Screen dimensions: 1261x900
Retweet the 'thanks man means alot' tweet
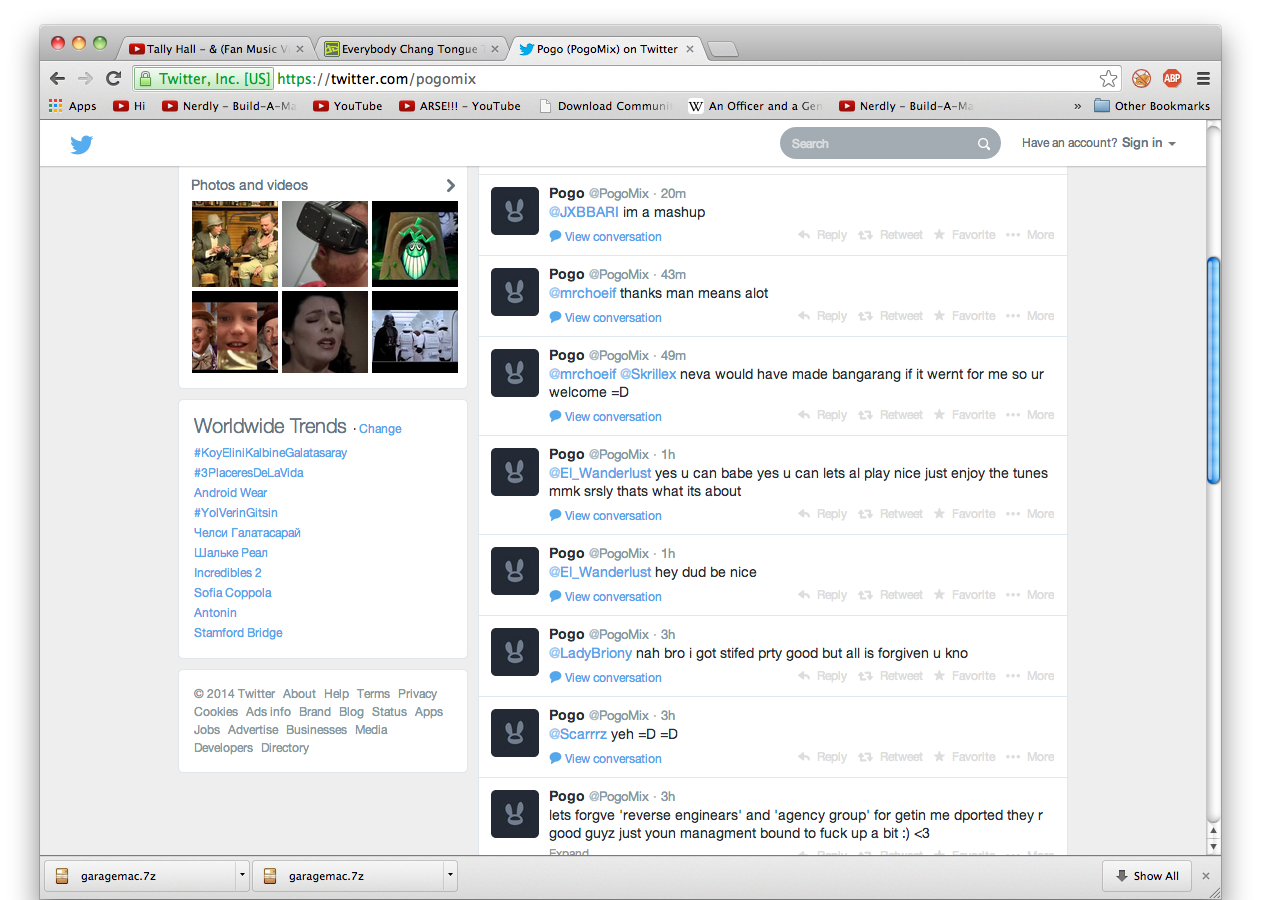click(x=891, y=316)
